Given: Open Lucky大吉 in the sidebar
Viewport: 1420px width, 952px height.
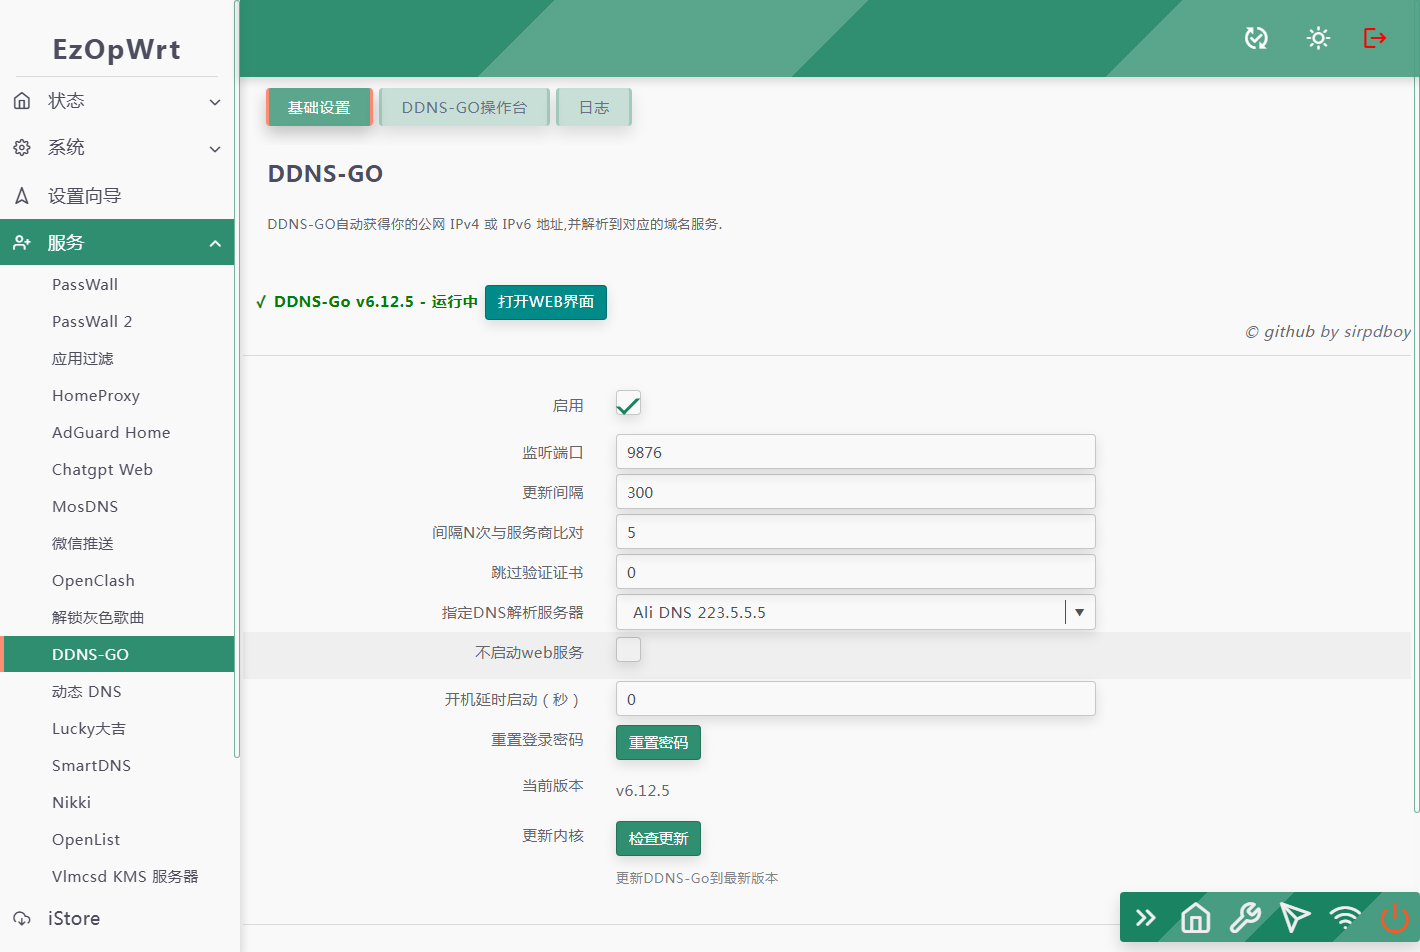Looking at the screenshot, I should tap(89, 728).
